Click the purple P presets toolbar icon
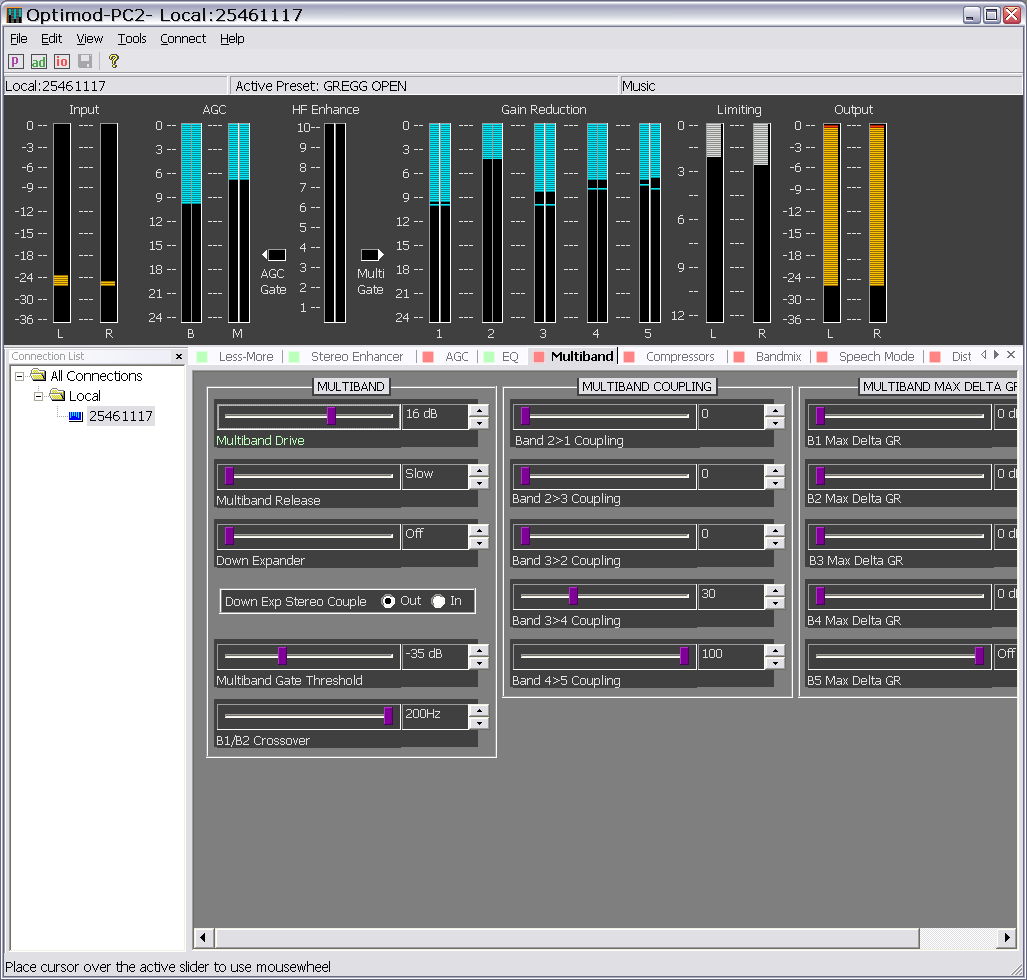The width and height of the screenshot is (1027, 980). 16,62
